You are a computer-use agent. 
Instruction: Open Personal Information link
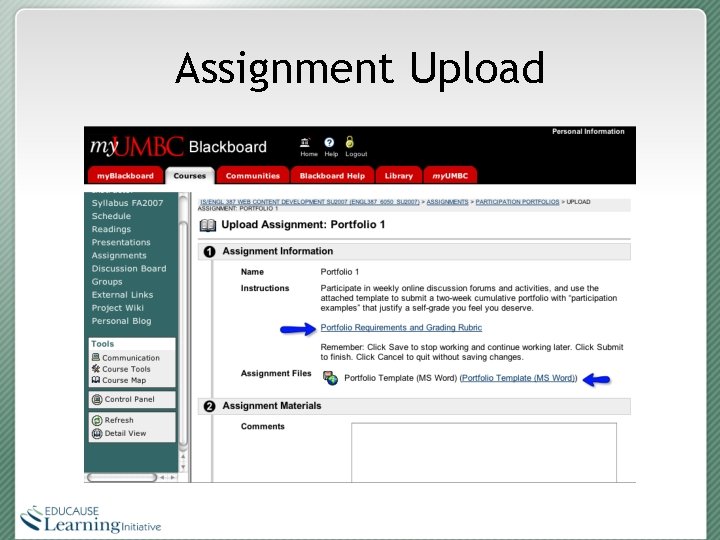[x=588, y=131]
